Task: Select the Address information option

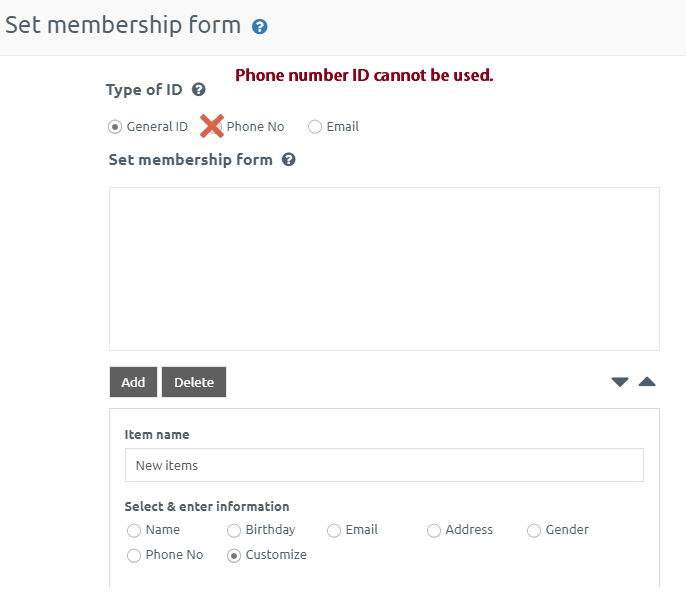Action: point(434,530)
